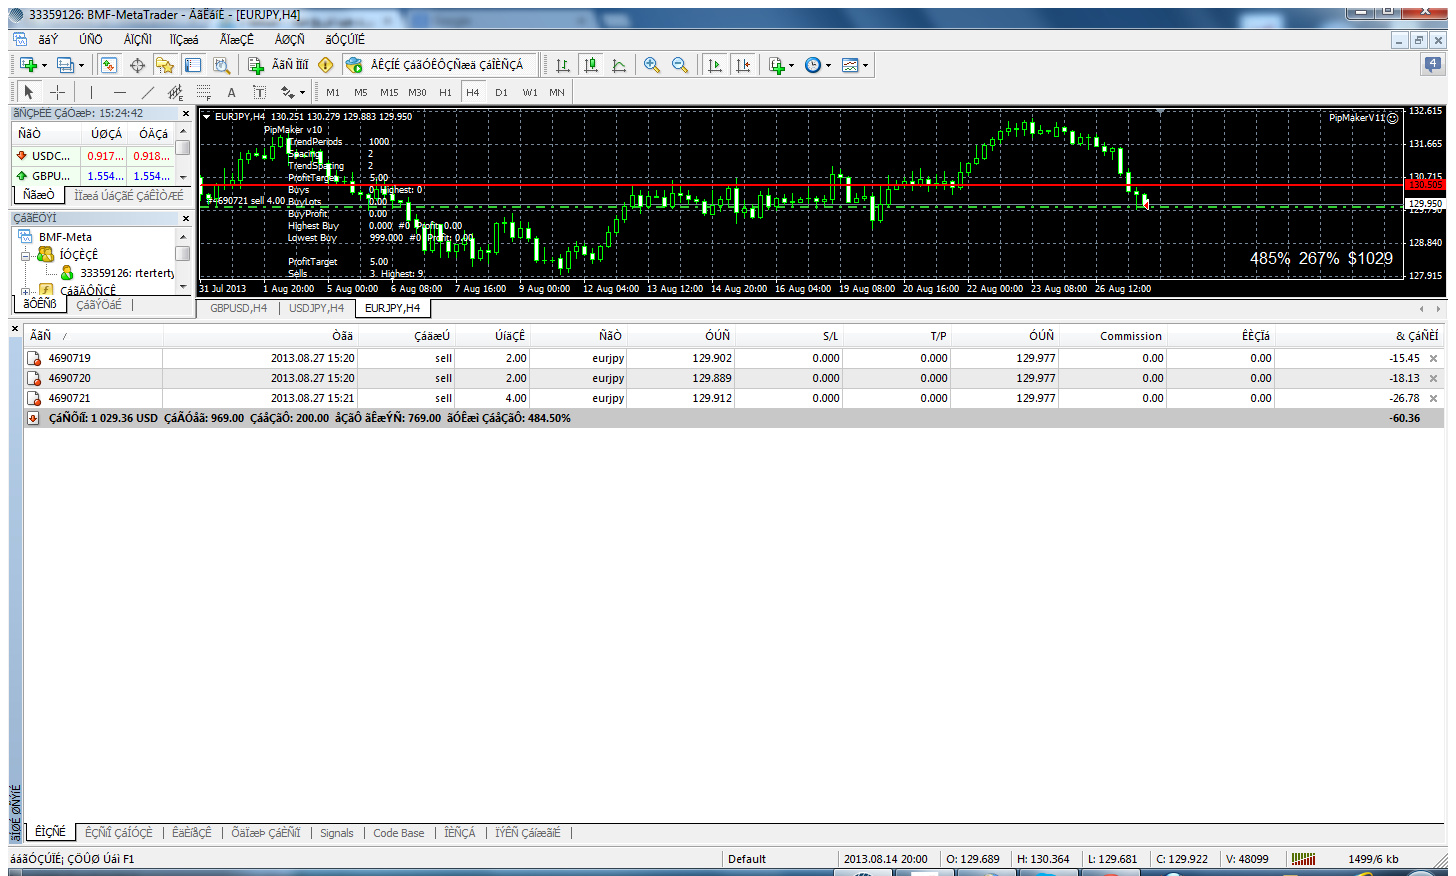
Task: Select the Crosshair tool
Action: coord(57,92)
